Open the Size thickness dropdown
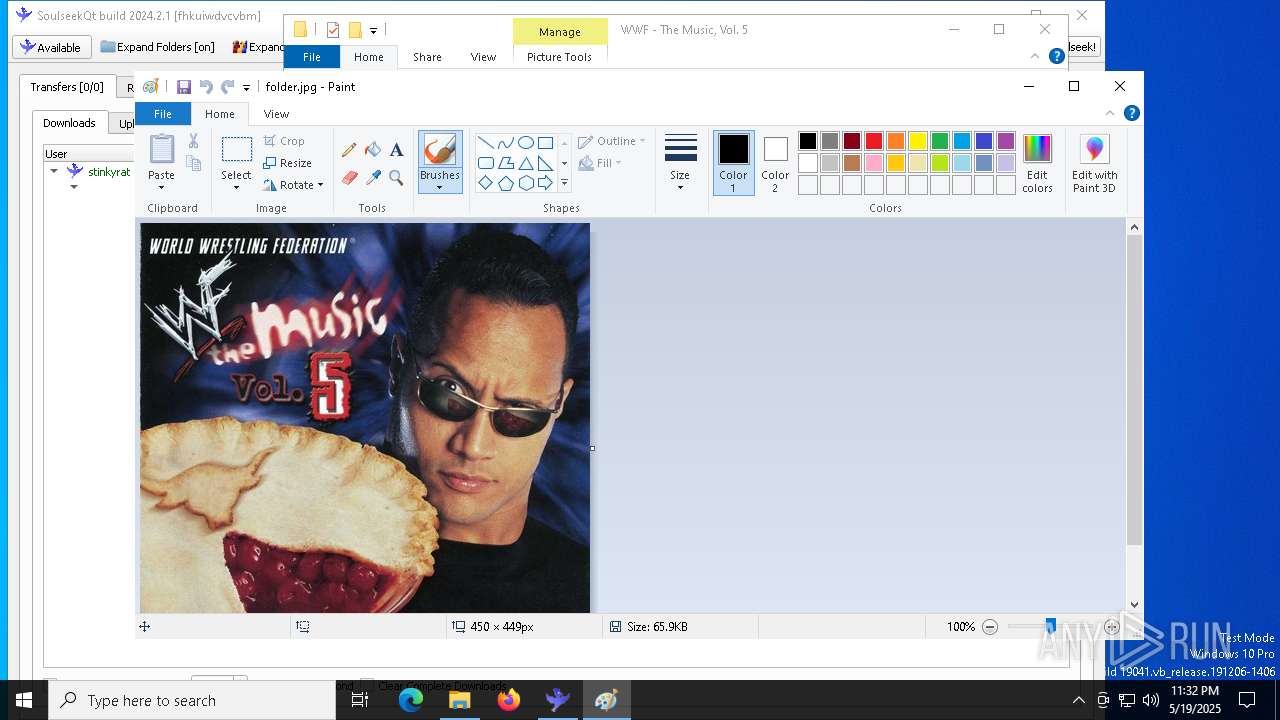This screenshot has width=1280, height=720. pos(680,188)
